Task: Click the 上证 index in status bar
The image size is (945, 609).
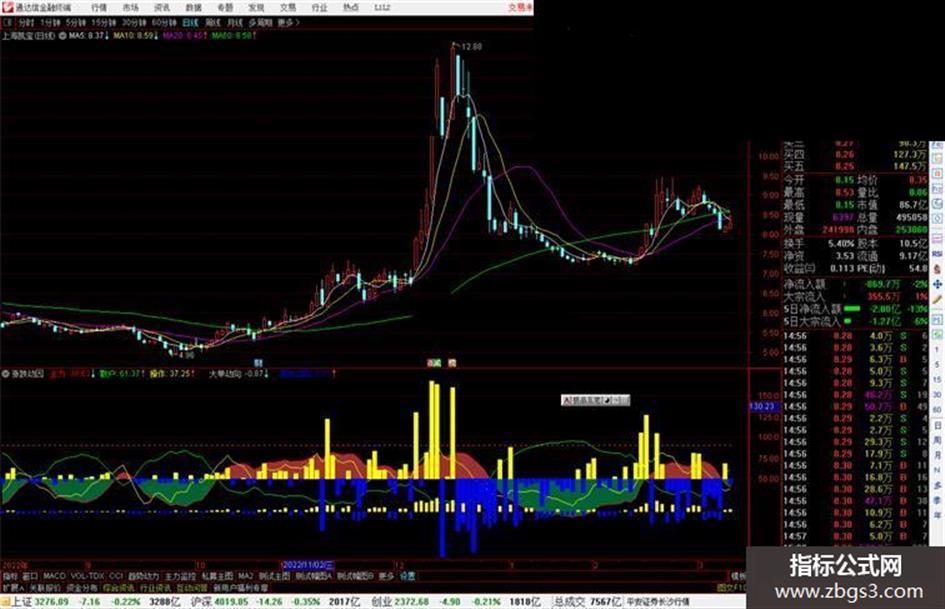Action: coord(22,602)
